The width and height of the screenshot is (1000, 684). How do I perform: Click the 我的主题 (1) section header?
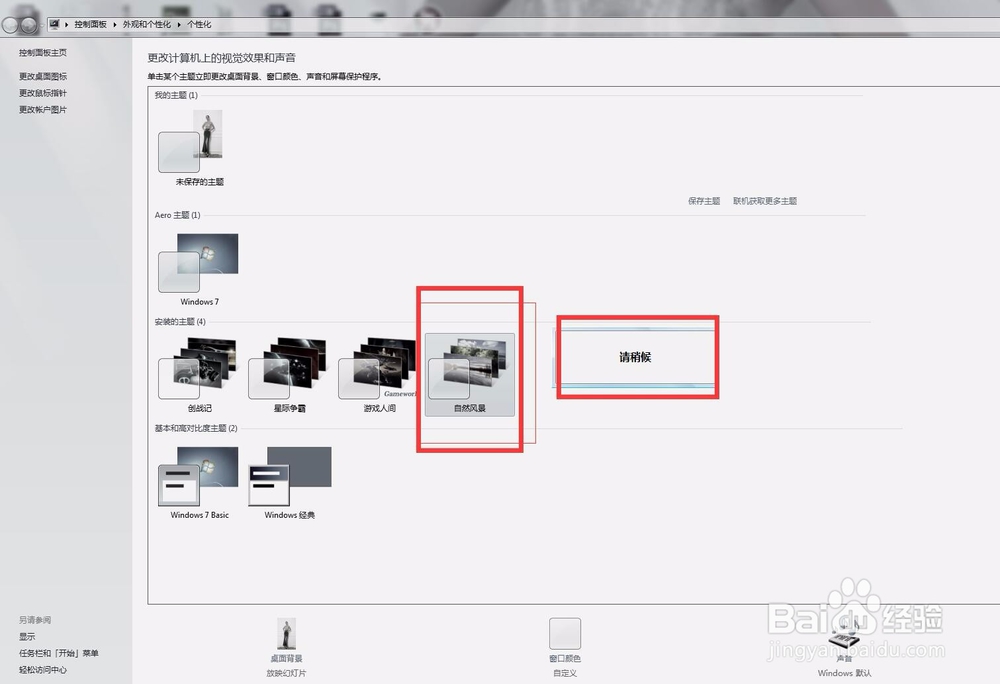[176, 95]
